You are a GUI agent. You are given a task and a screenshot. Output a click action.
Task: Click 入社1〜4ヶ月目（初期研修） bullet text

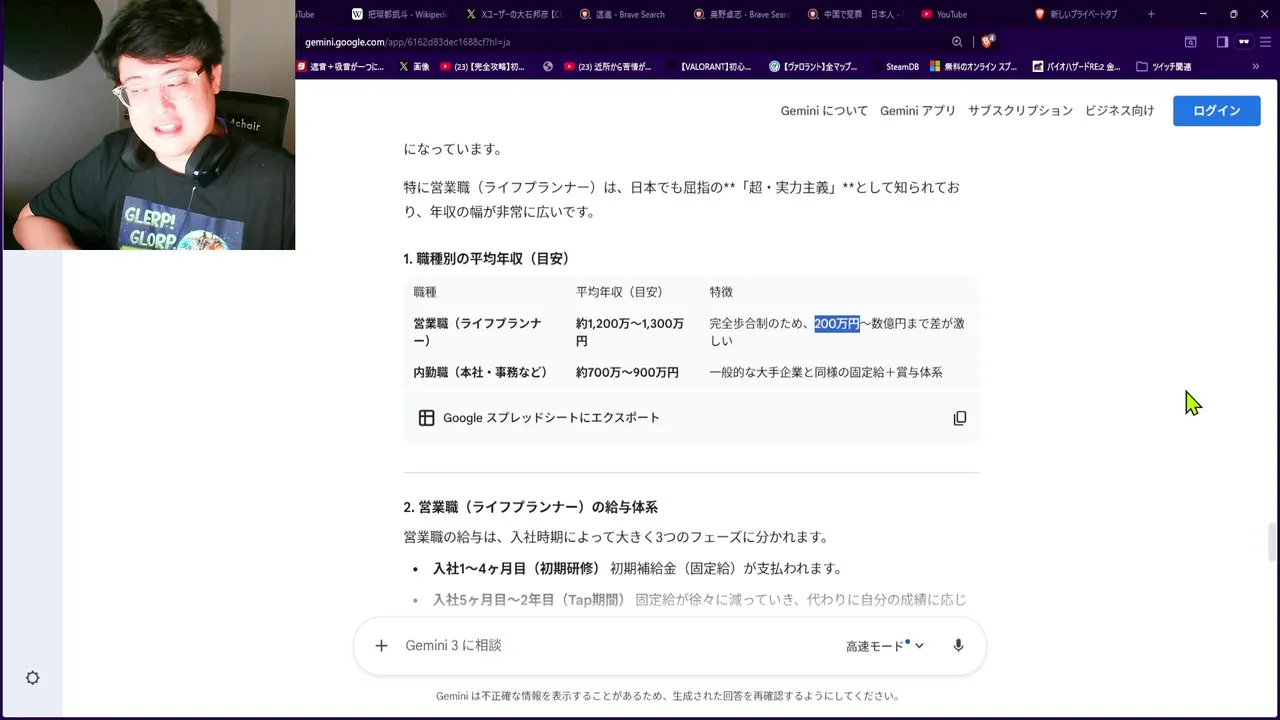click(x=516, y=569)
